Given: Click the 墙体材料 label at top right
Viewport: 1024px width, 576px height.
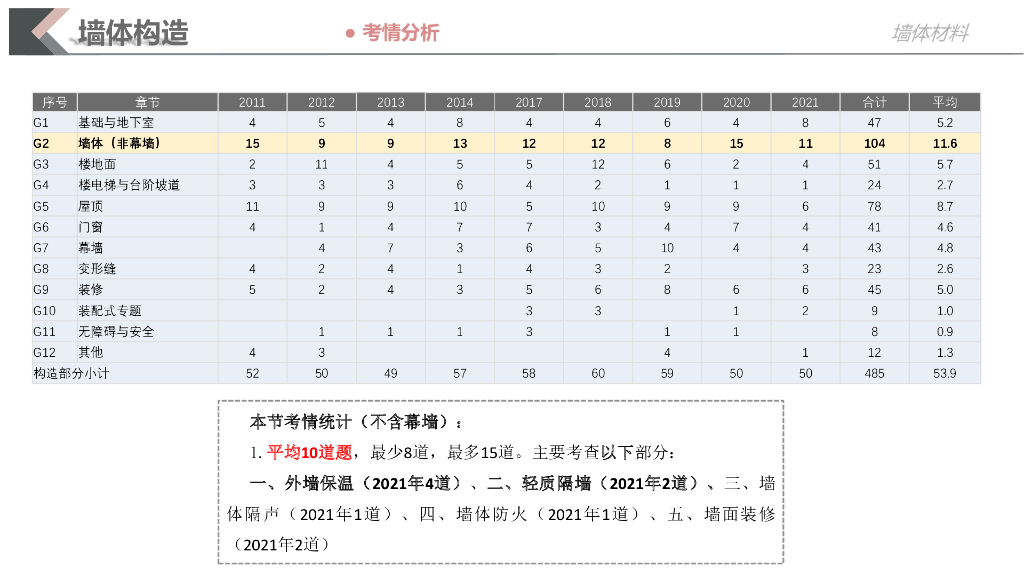Looking at the screenshot, I should pos(930,33).
